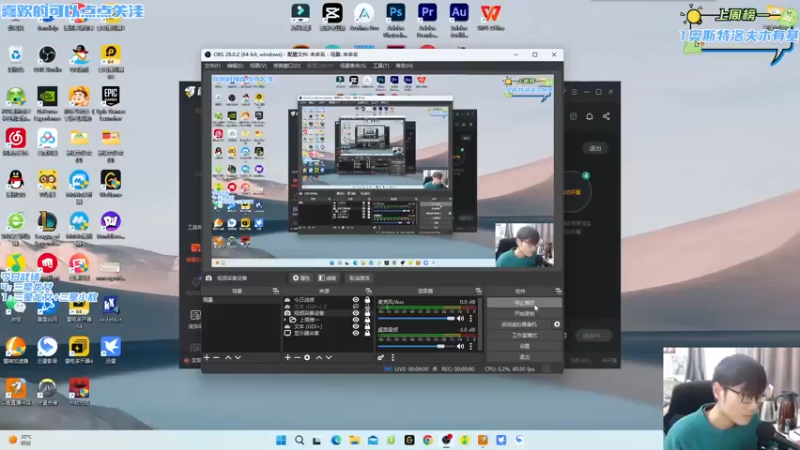Screen dimensions: 800x450
Task: Toggle the lock on 今日战绩 source
Action: 367,300
